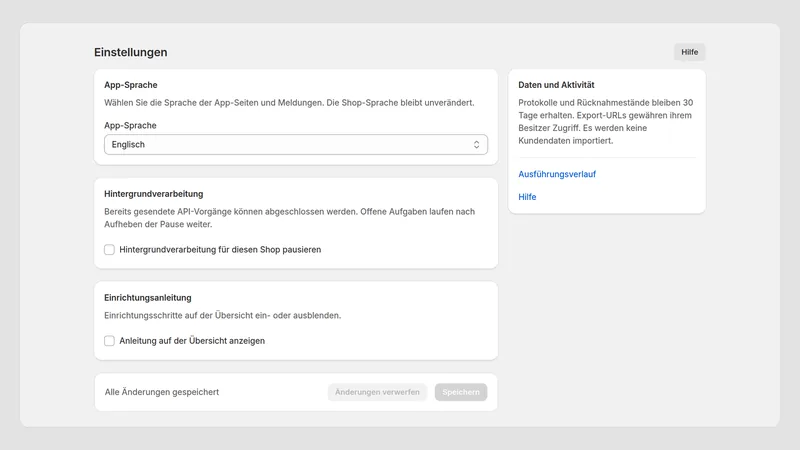Open the App-Sprache dropdown showing Englisch
This screenshot has height=450, width=800.
pyautogui.click(x=295, y=144)
